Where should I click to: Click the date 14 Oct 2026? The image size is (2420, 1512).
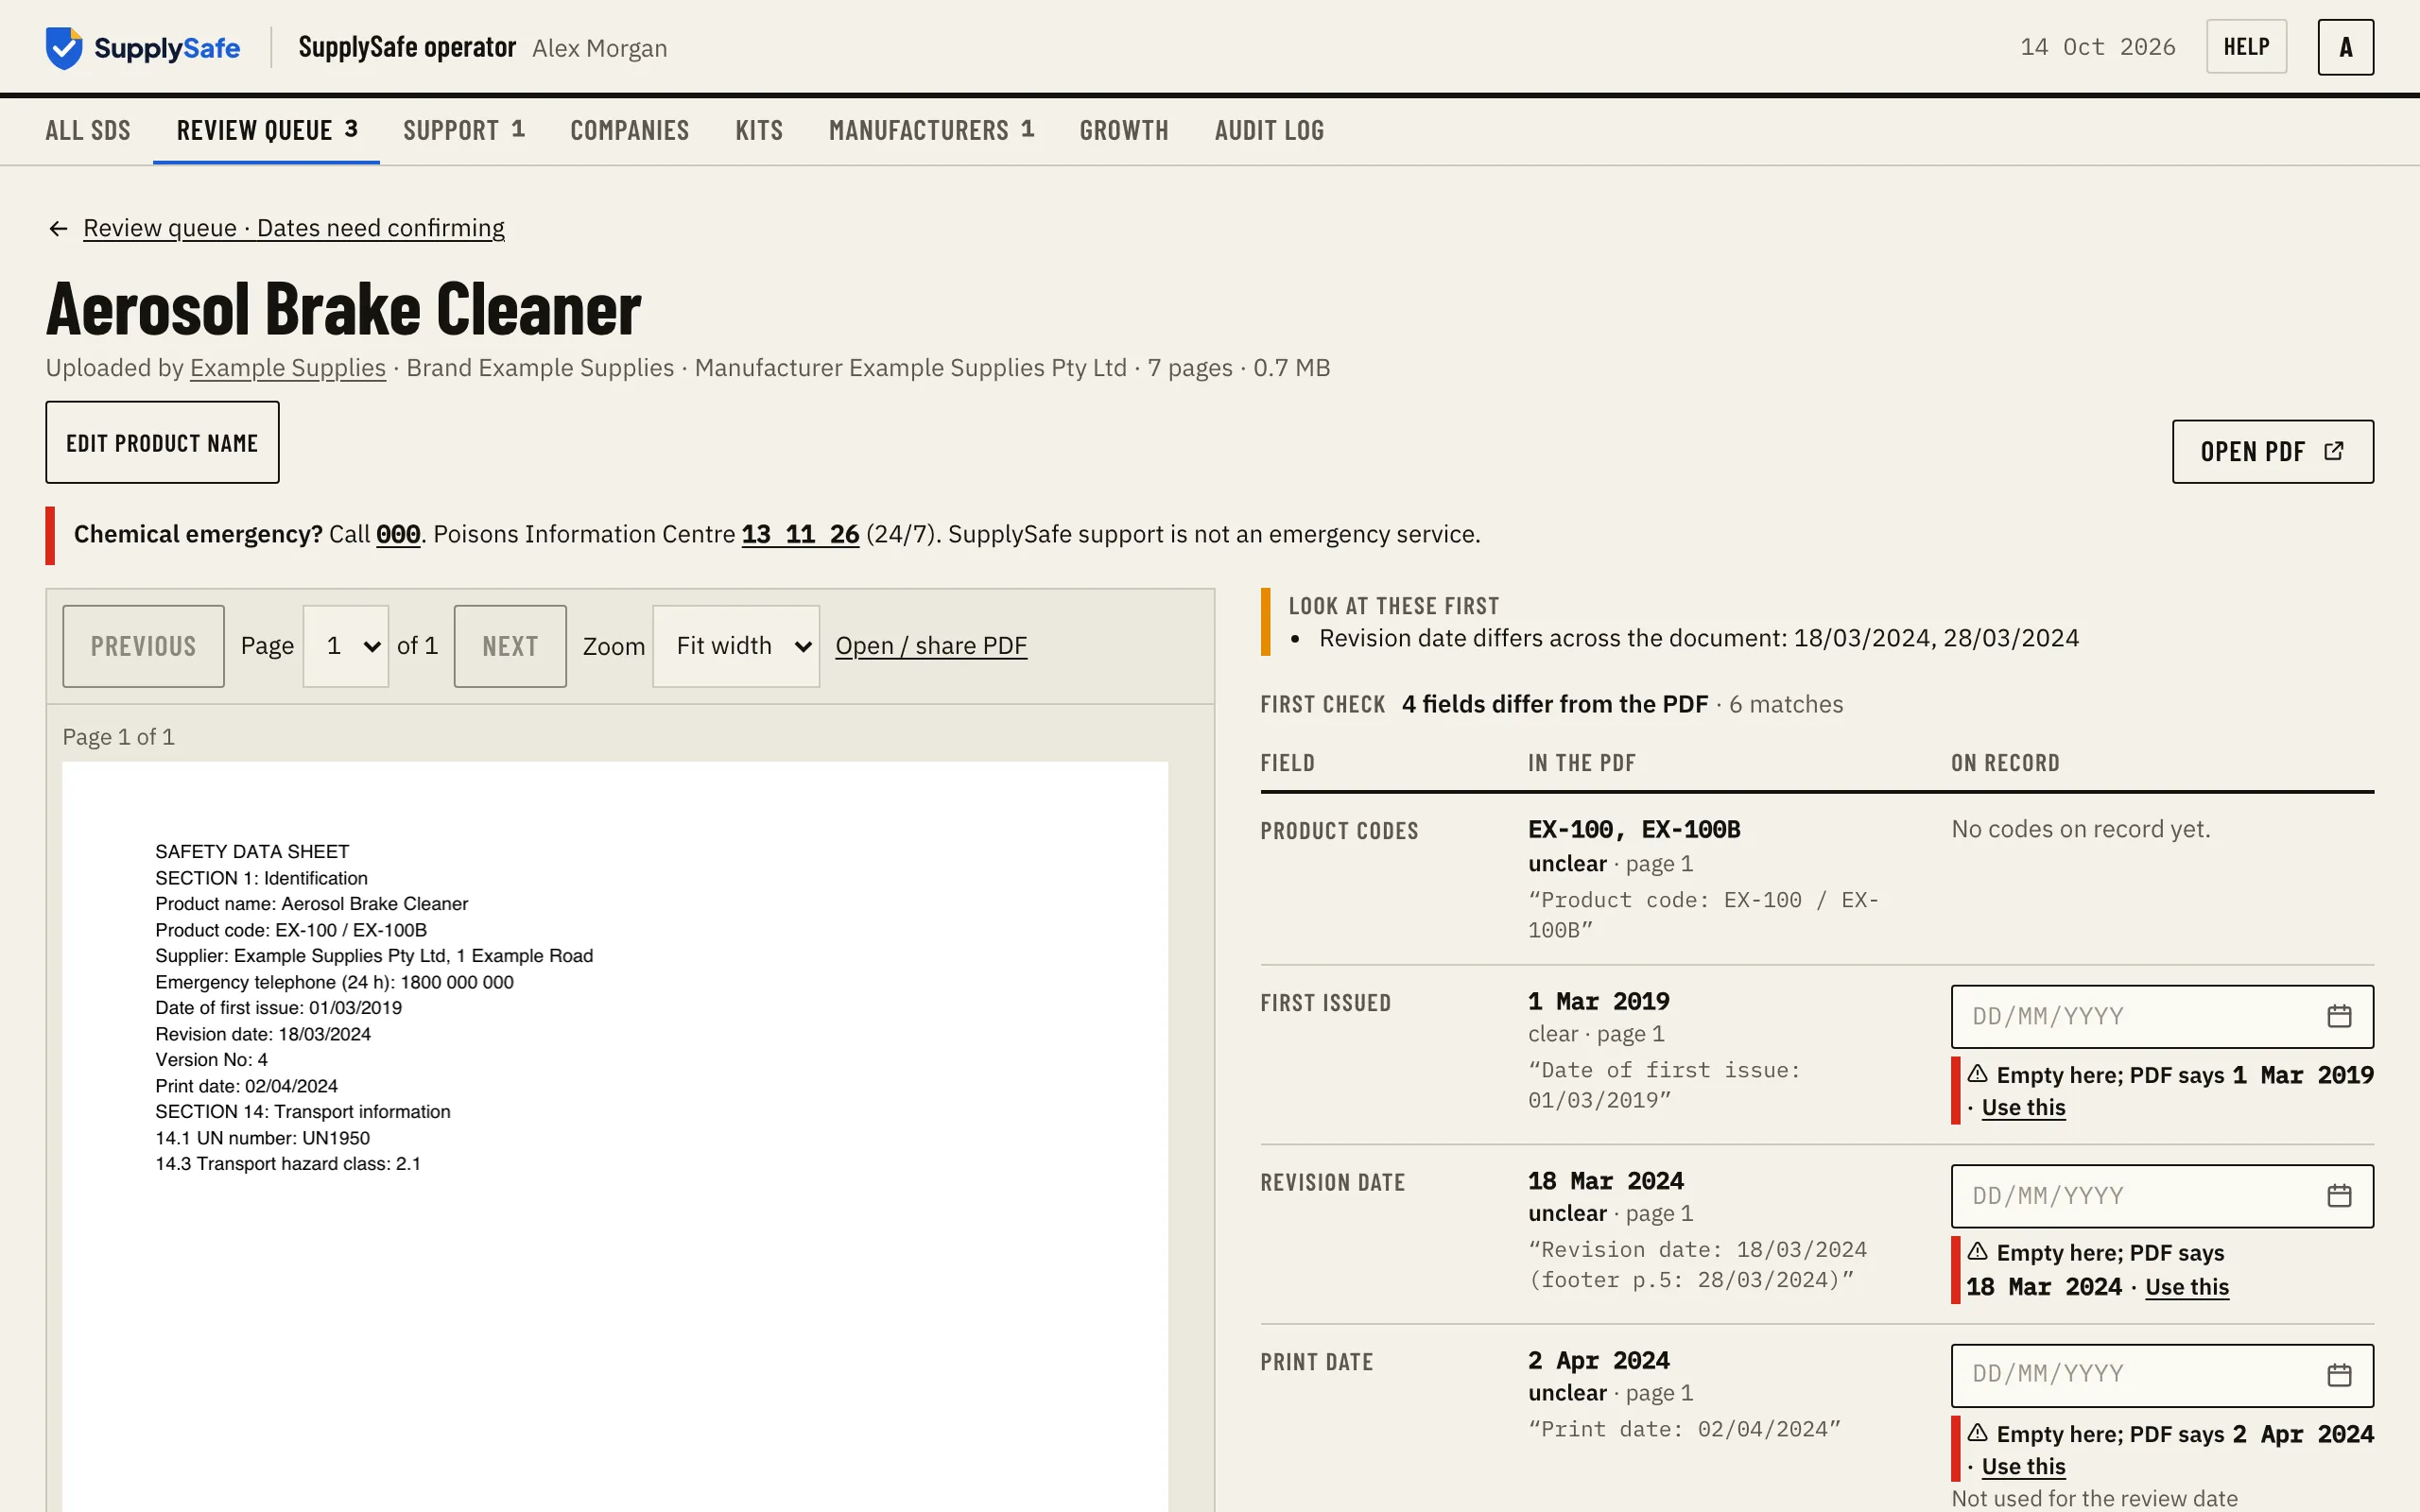click(2097, 47)
